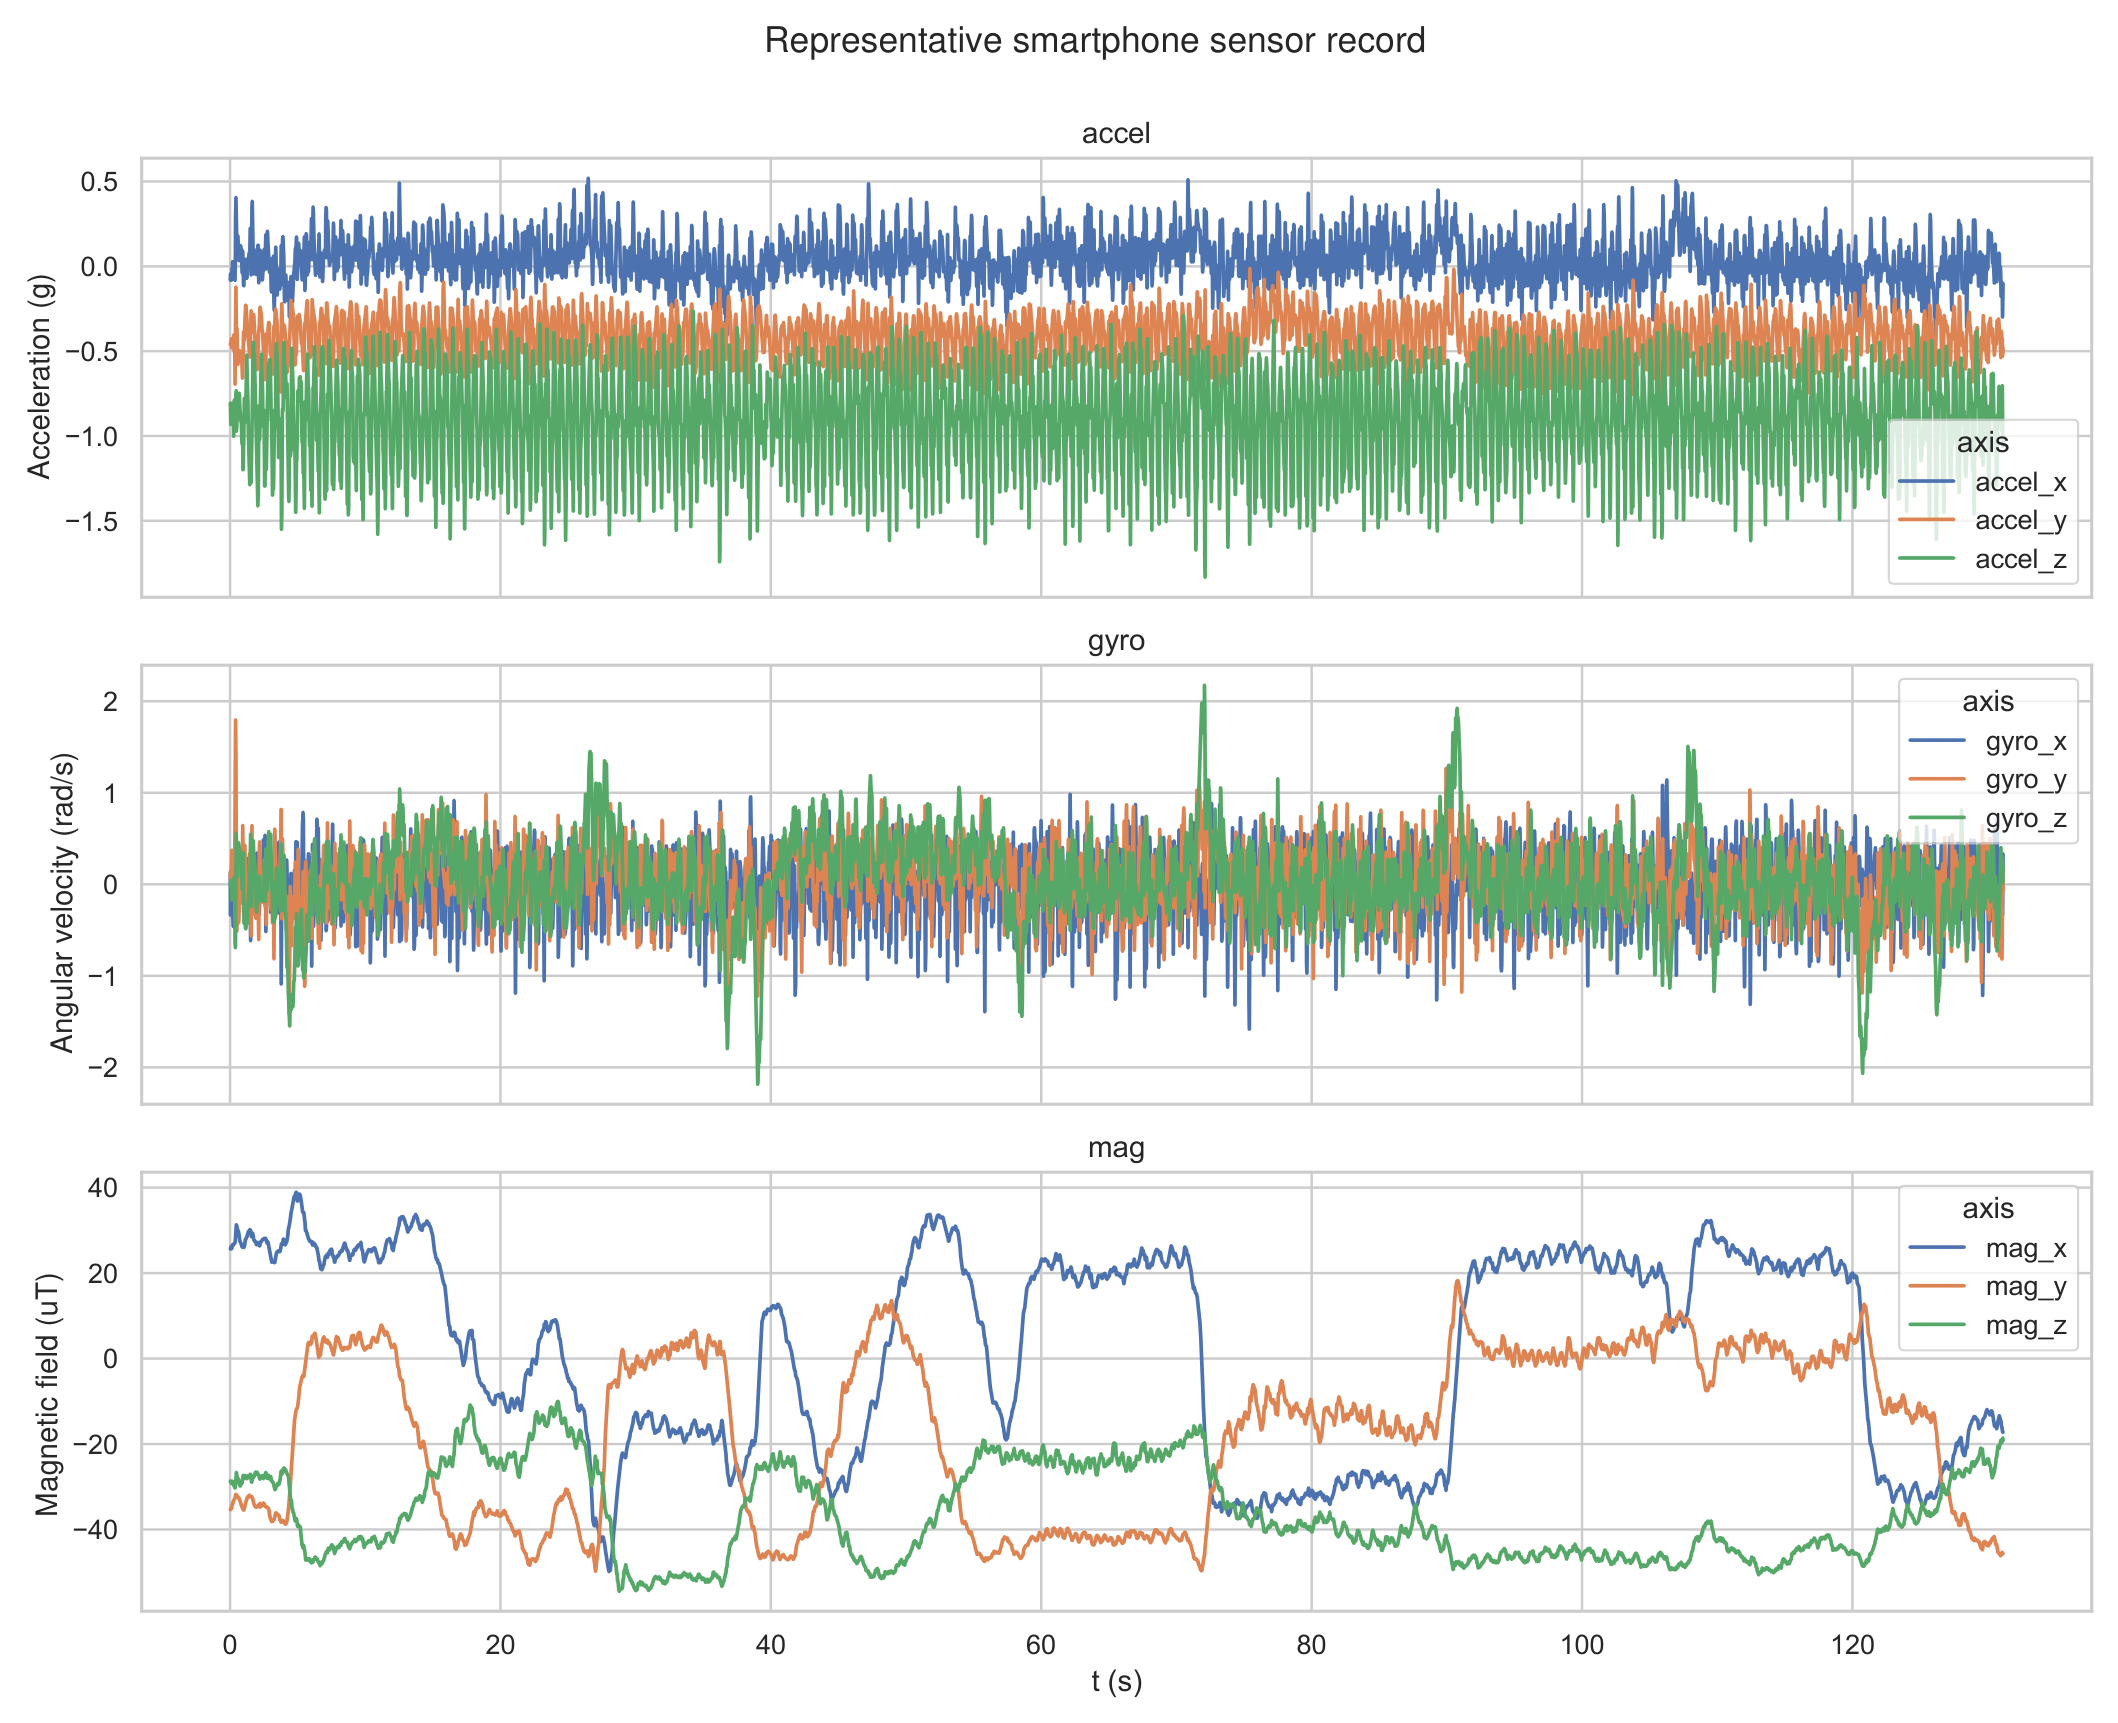This screenshot has height=1723, width=2118.
Task: Click the mag_z legend entry
Action: pos(1988,1325)
